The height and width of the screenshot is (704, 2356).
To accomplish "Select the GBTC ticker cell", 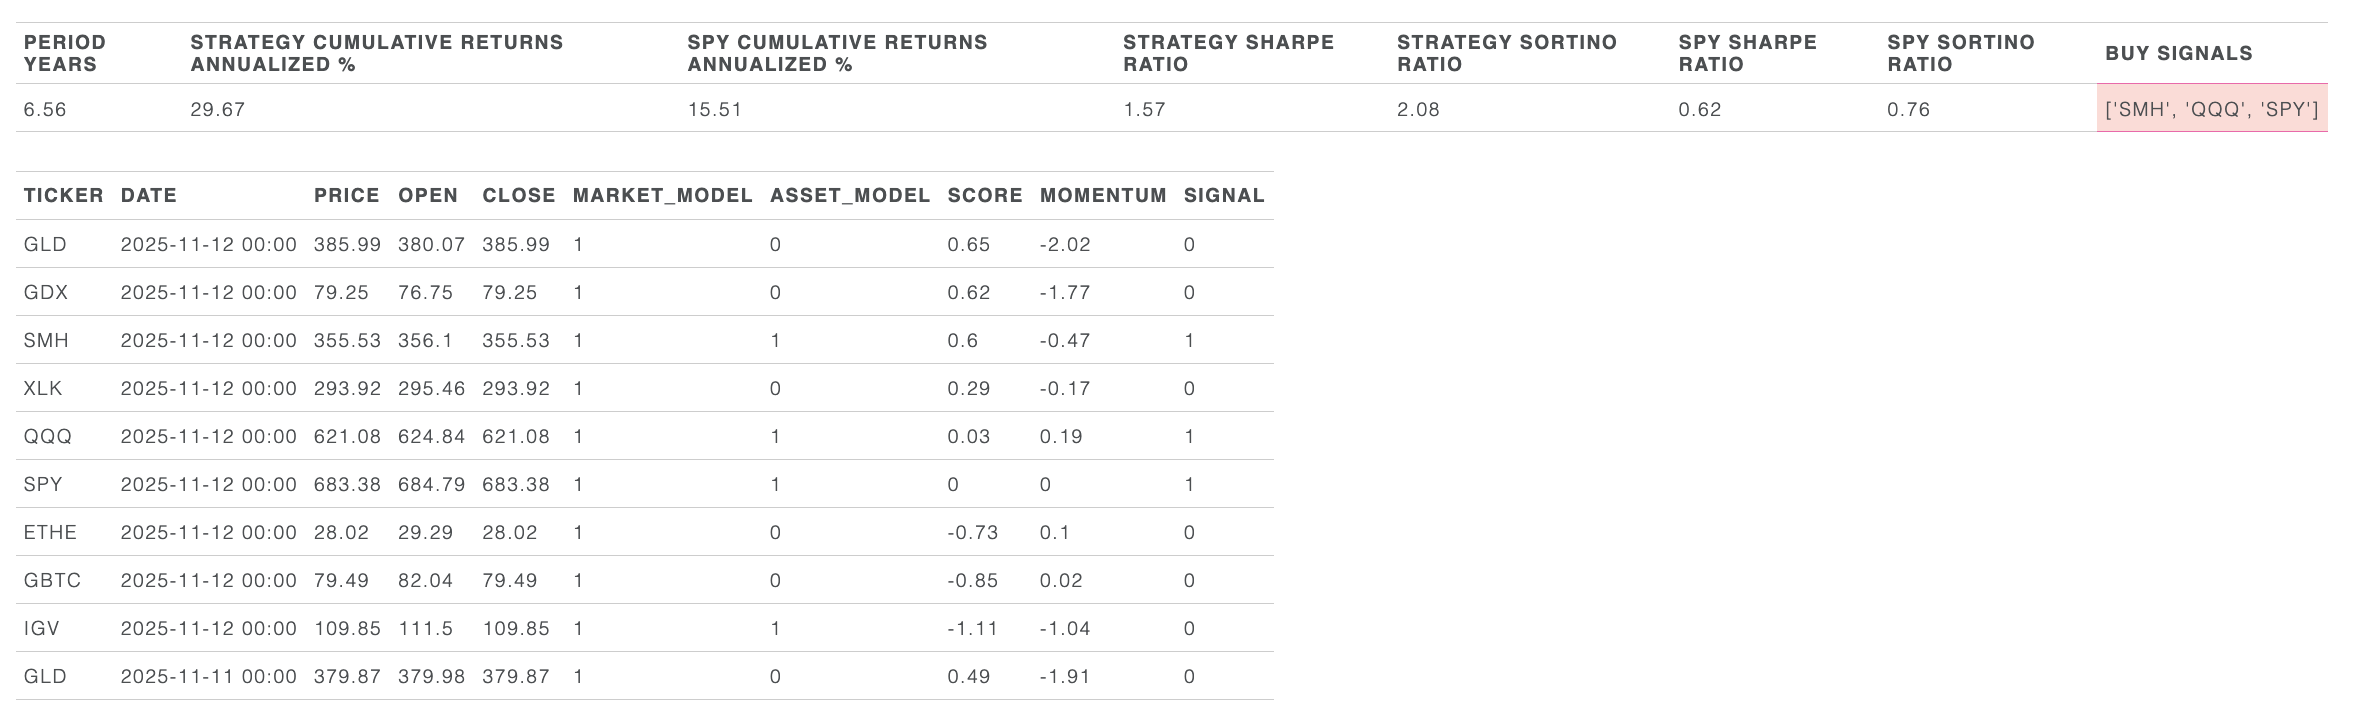I will (52, 580).
